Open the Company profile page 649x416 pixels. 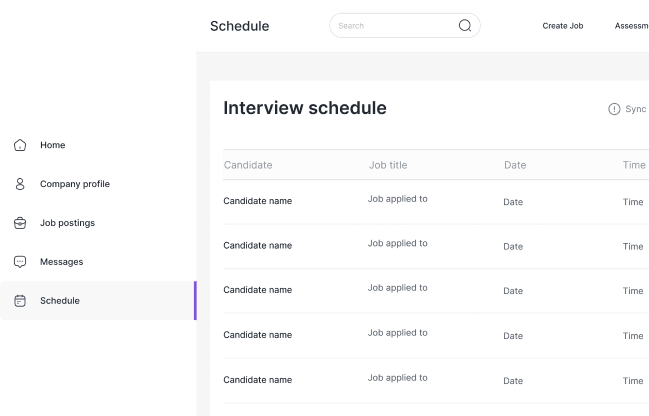coord(75,184)
